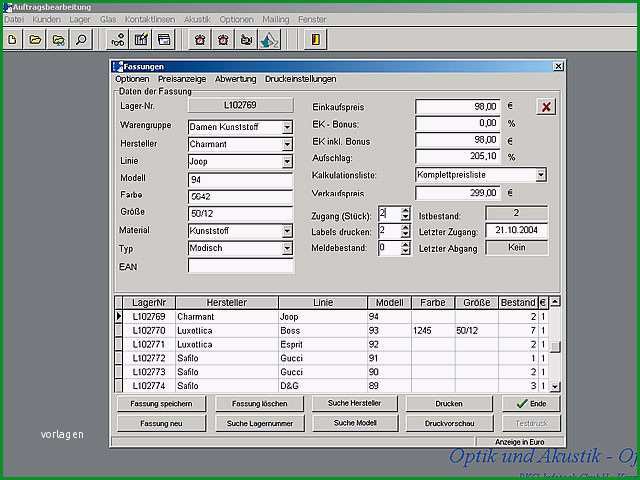The width and height of the screenshot is (640, 480).
Task: Click into the Modell input field
Action: [x=240, y=180]
